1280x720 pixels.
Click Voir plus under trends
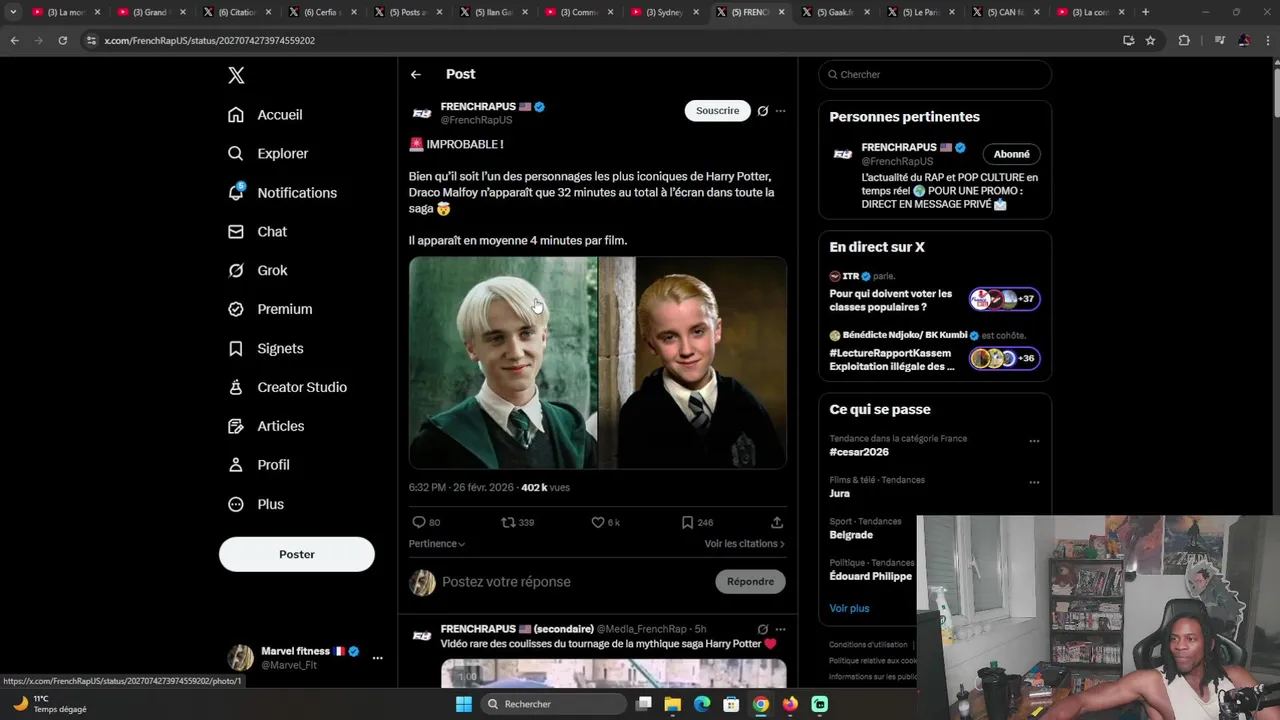point(849,608)
